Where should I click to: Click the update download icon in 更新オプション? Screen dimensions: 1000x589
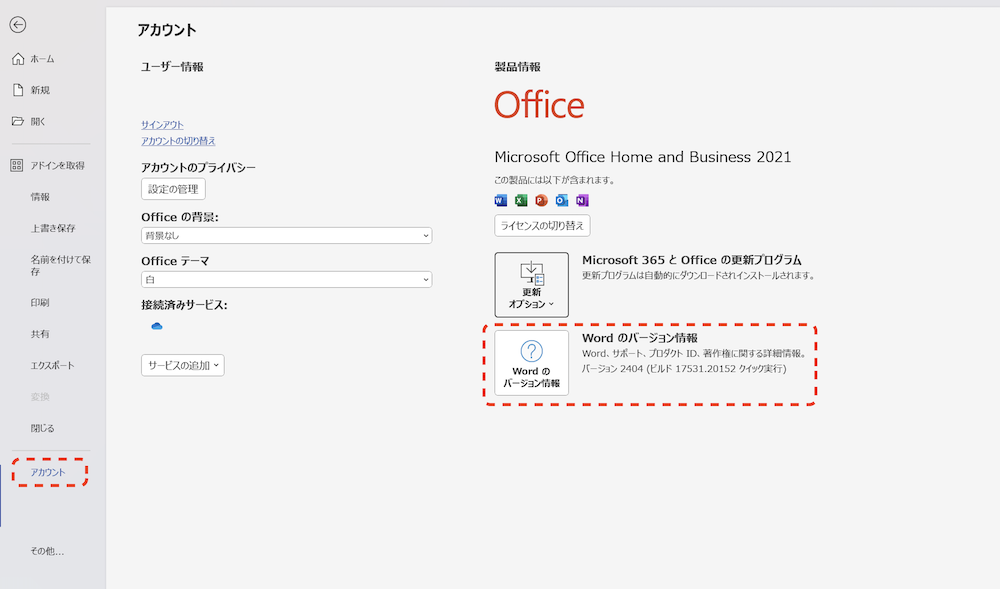coord(532,273)
